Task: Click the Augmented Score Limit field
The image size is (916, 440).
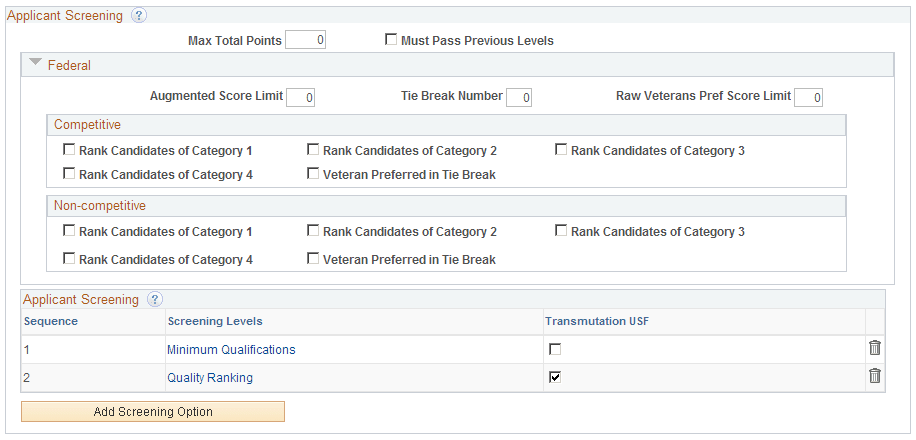Action: coord(301,97)
